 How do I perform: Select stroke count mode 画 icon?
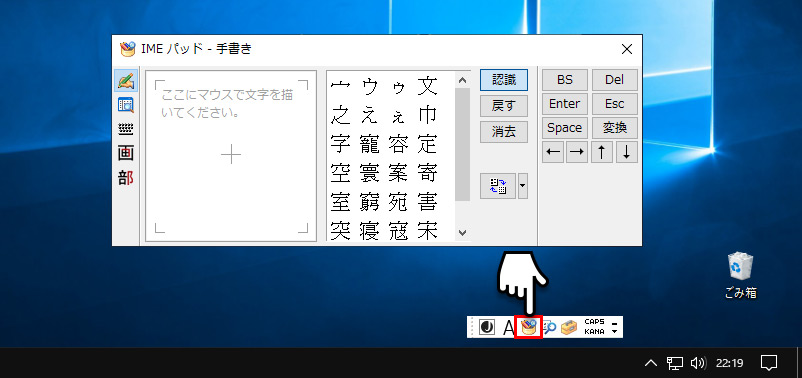(125, 153)
